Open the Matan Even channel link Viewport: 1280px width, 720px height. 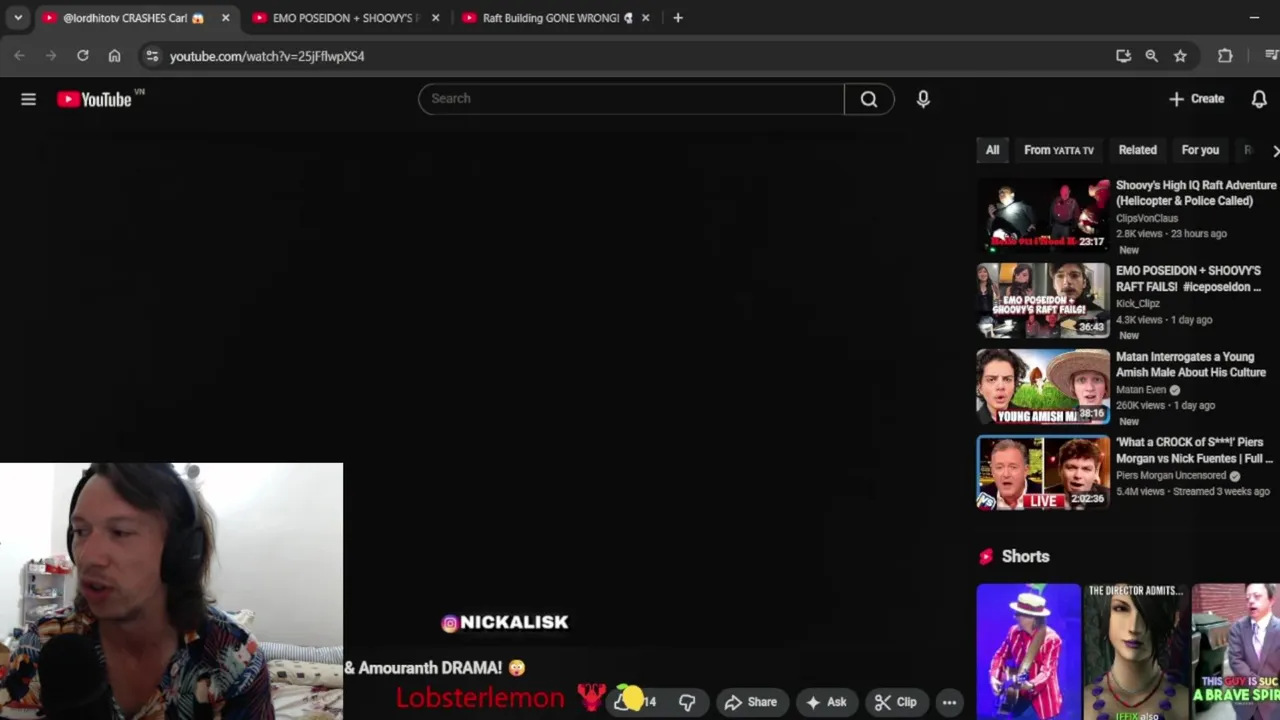coord(1141,390)
